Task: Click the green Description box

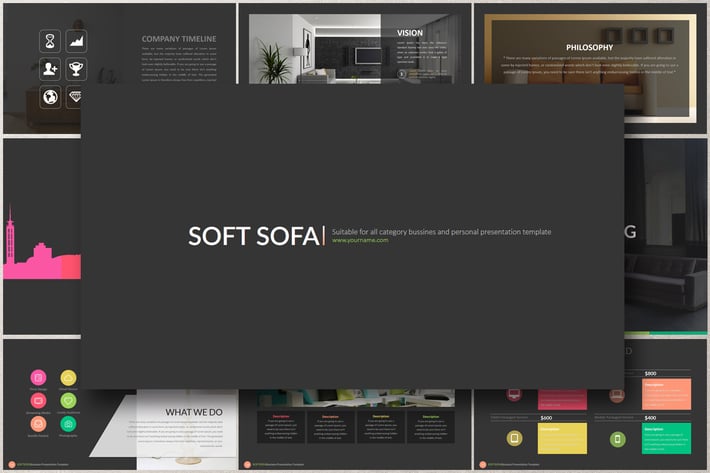Action: click(667, 438)
